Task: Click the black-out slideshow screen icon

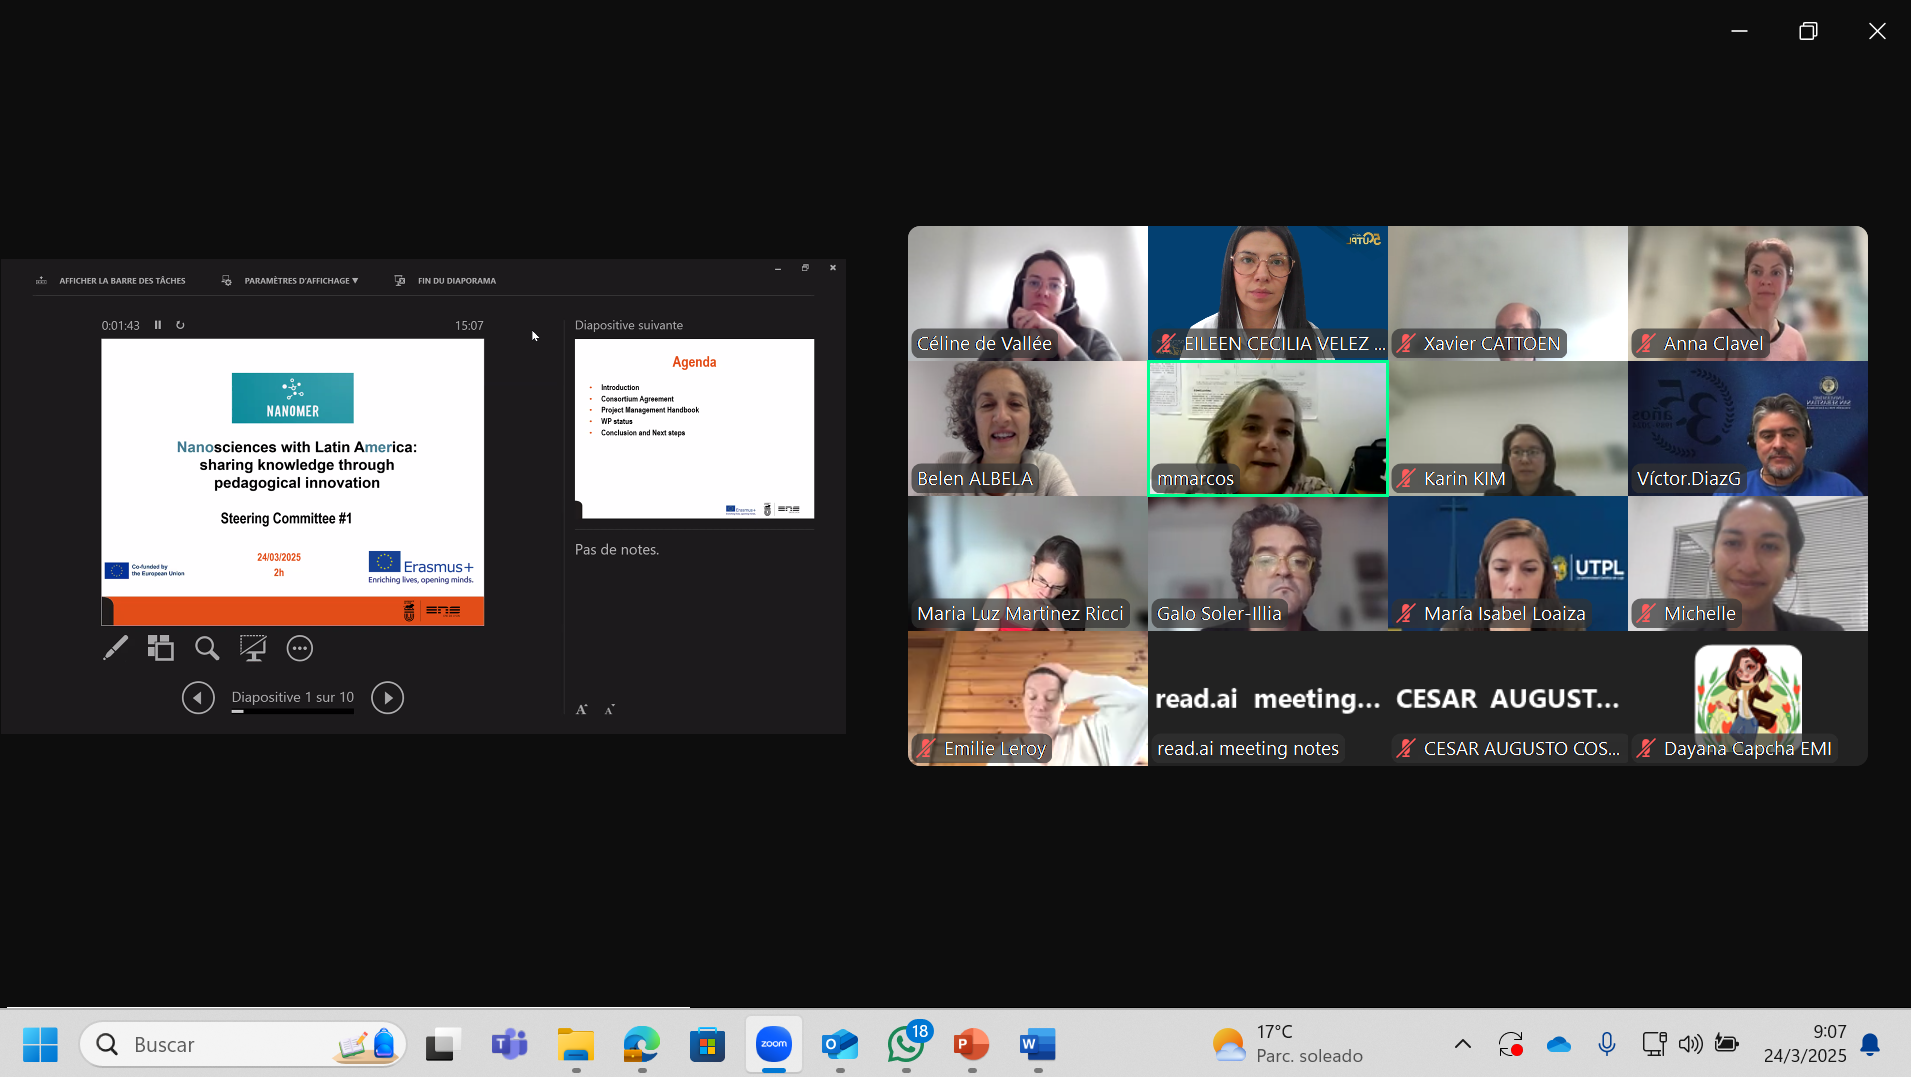Action: click(x=253, y=649)
